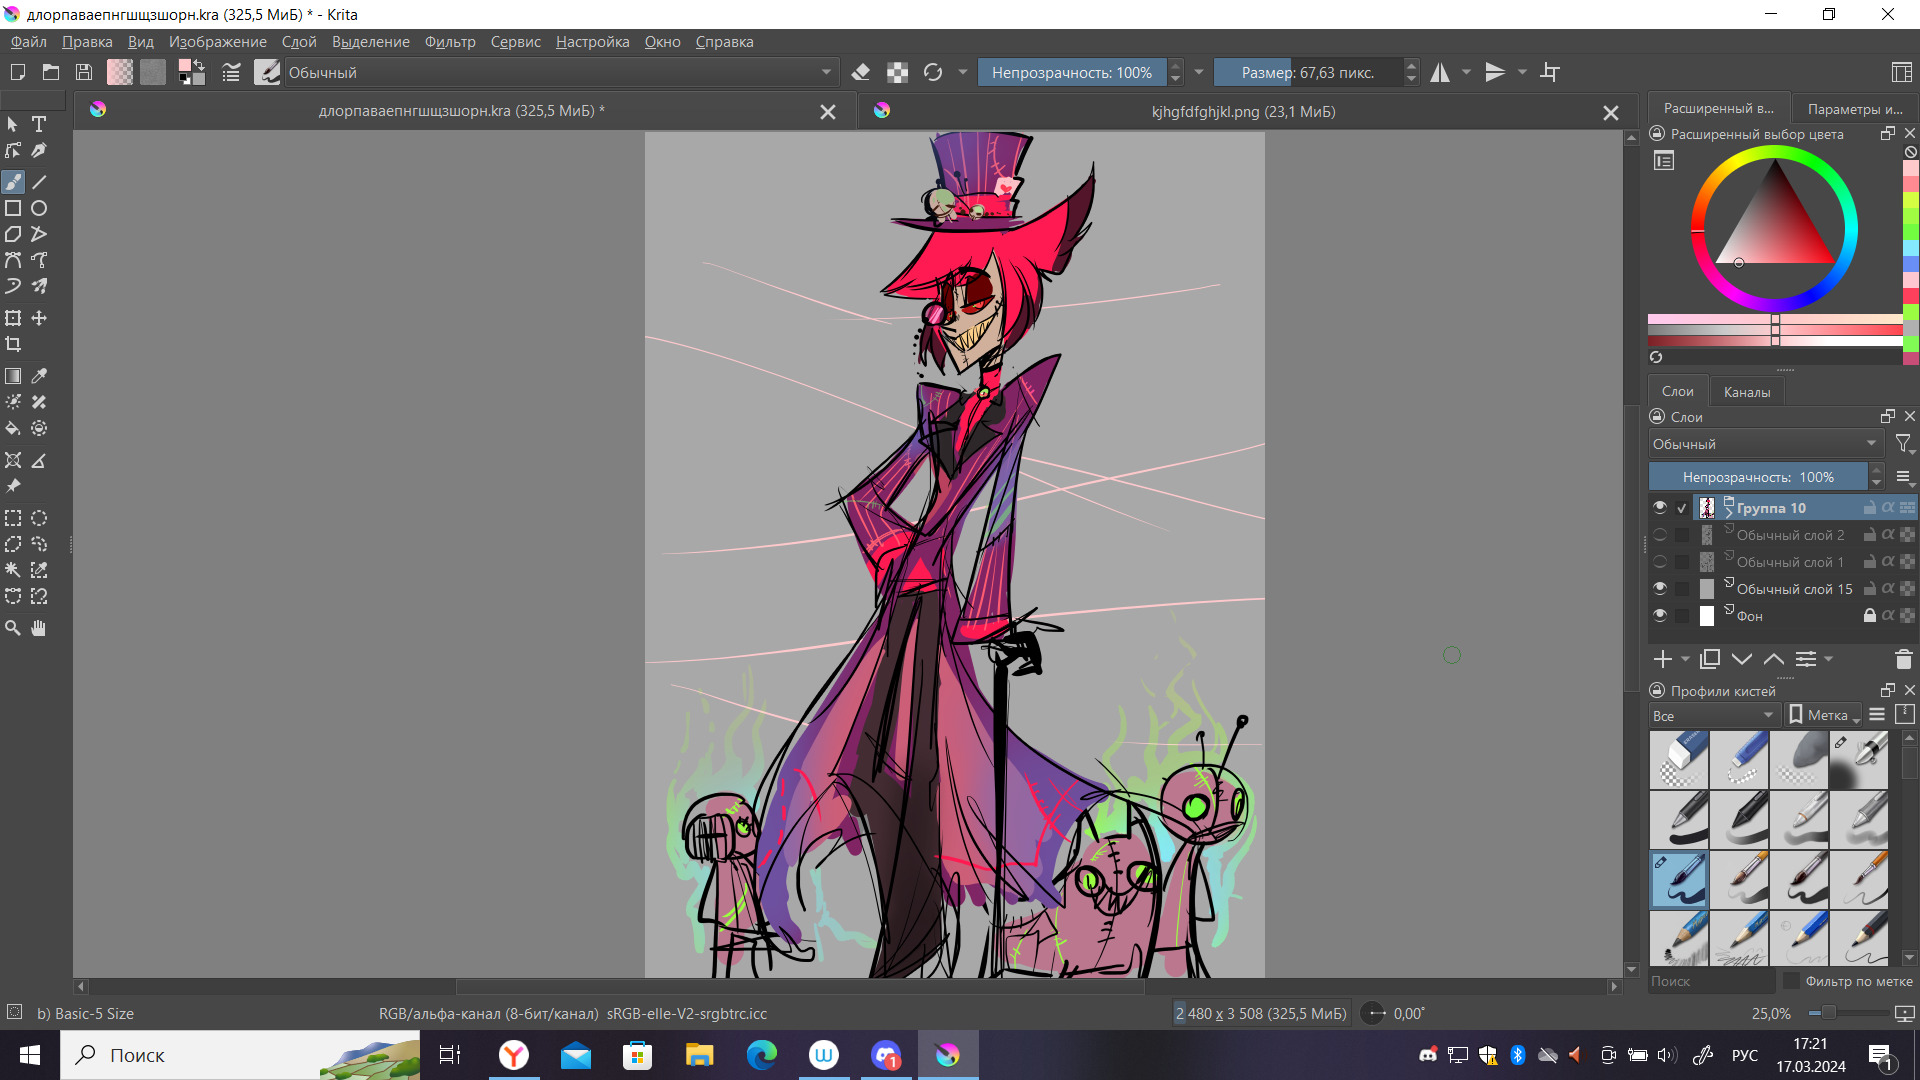The width and height of the screenshot is (1920, 1080).
Task: Select the Crop tool in toolbox
Action: pyautogui.click(x=13, y=344)
